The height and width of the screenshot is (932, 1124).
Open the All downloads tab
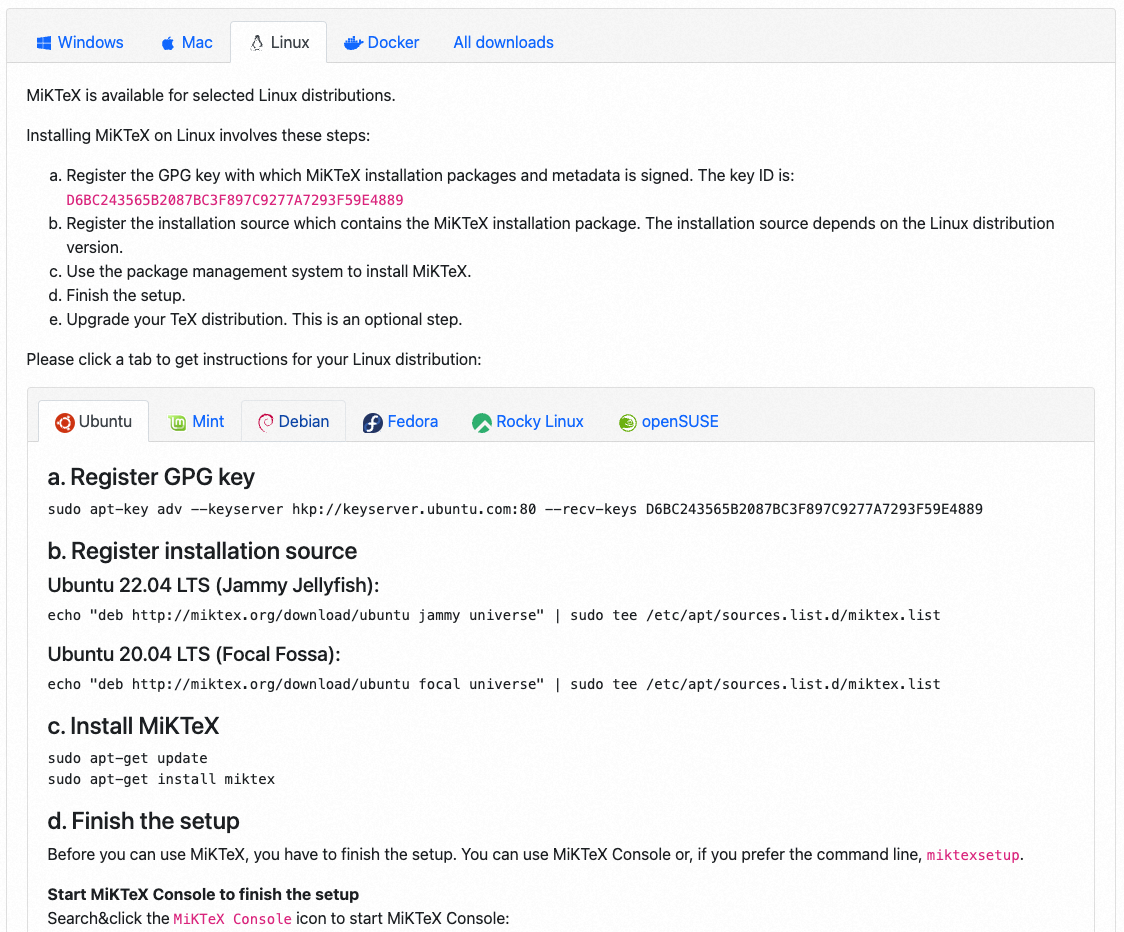pyautogui.click(x=503, y=42)
